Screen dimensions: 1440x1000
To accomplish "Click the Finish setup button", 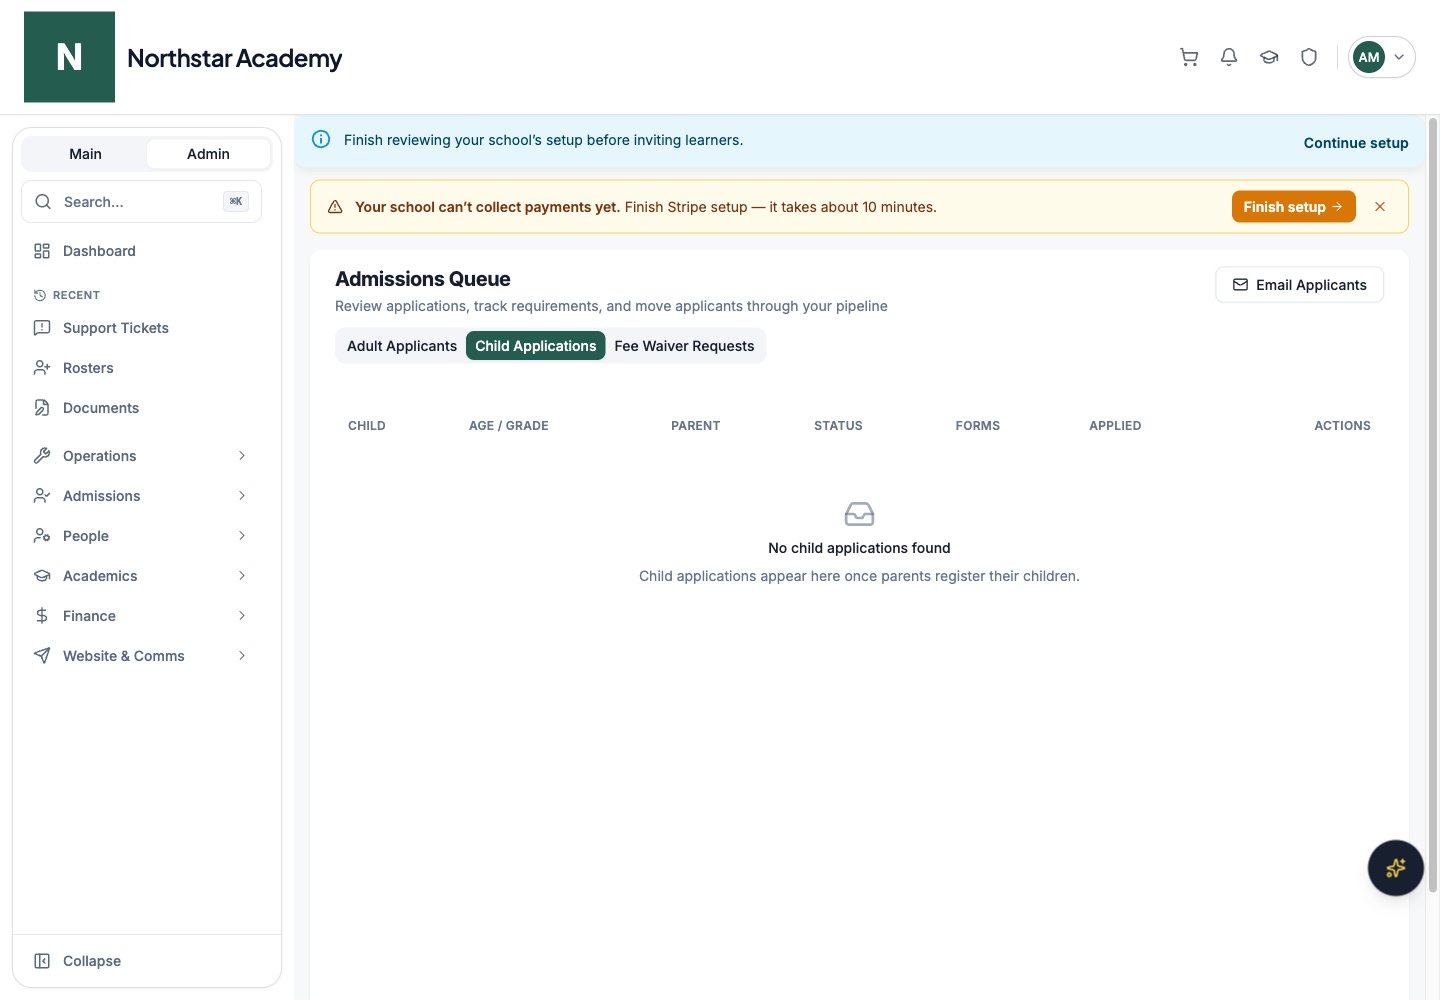I will [x=1293, y=207].
